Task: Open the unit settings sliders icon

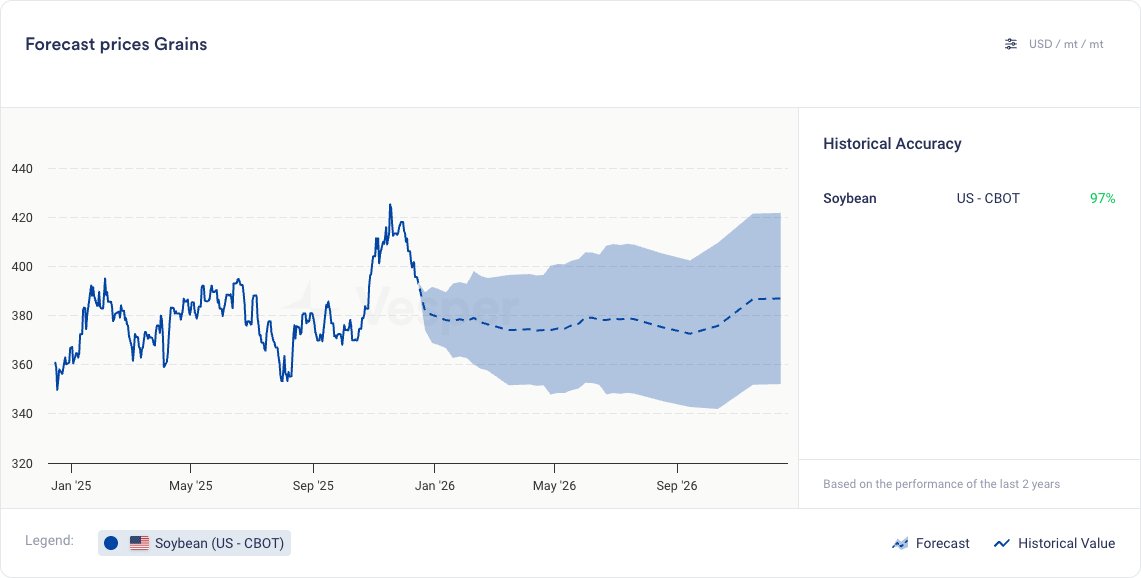Action: [x=1011, y=44]
